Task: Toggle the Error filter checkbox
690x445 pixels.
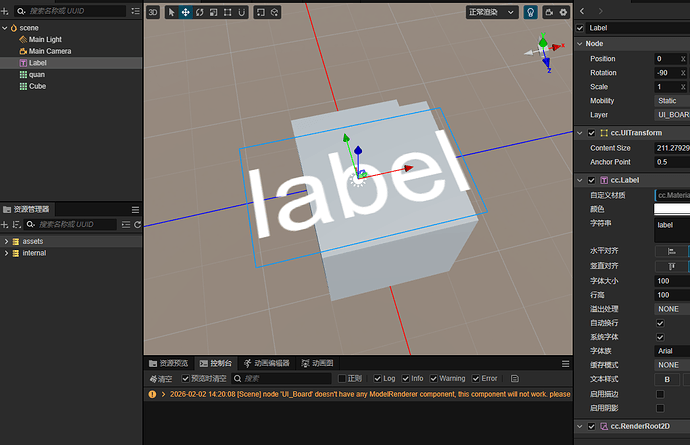Action: pos(476,379)
